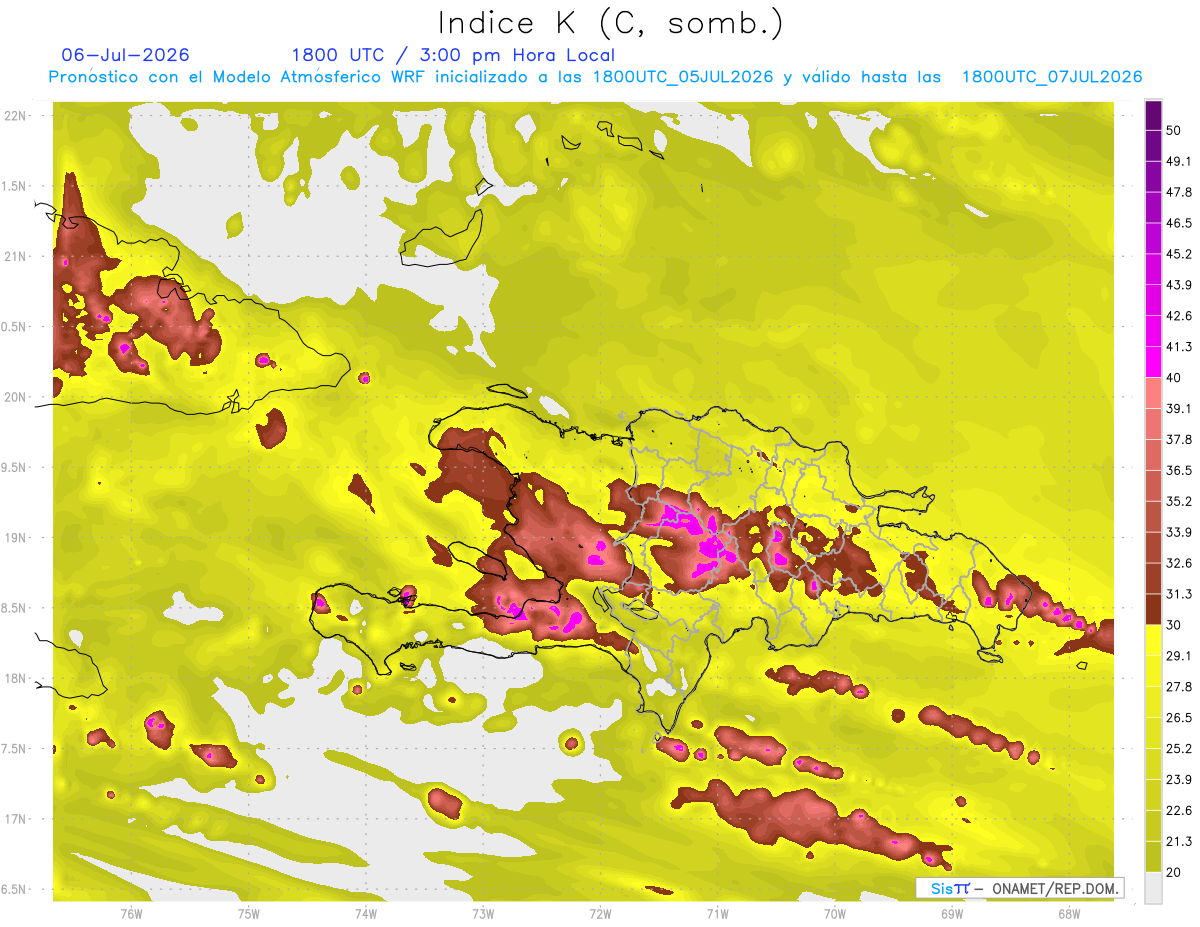Click the colorbar label "31.3"
Image resolution: width=1200 pixels, height=927 pixels.
1179,594
